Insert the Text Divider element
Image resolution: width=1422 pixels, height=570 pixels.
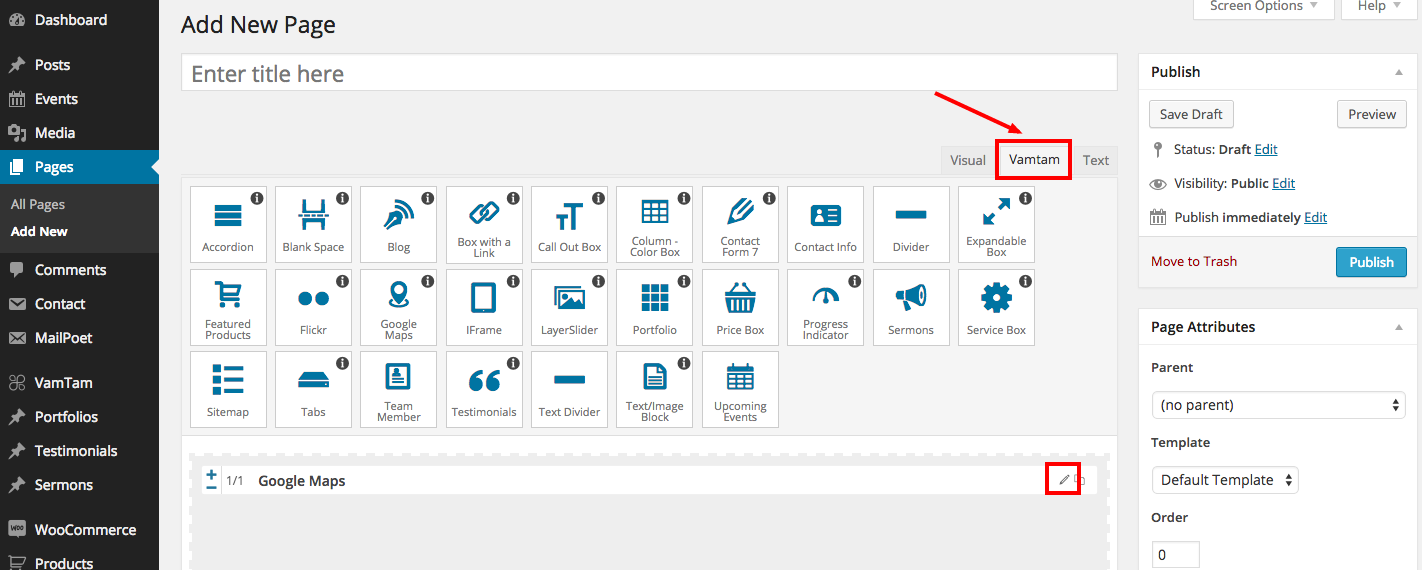(569, 389)
